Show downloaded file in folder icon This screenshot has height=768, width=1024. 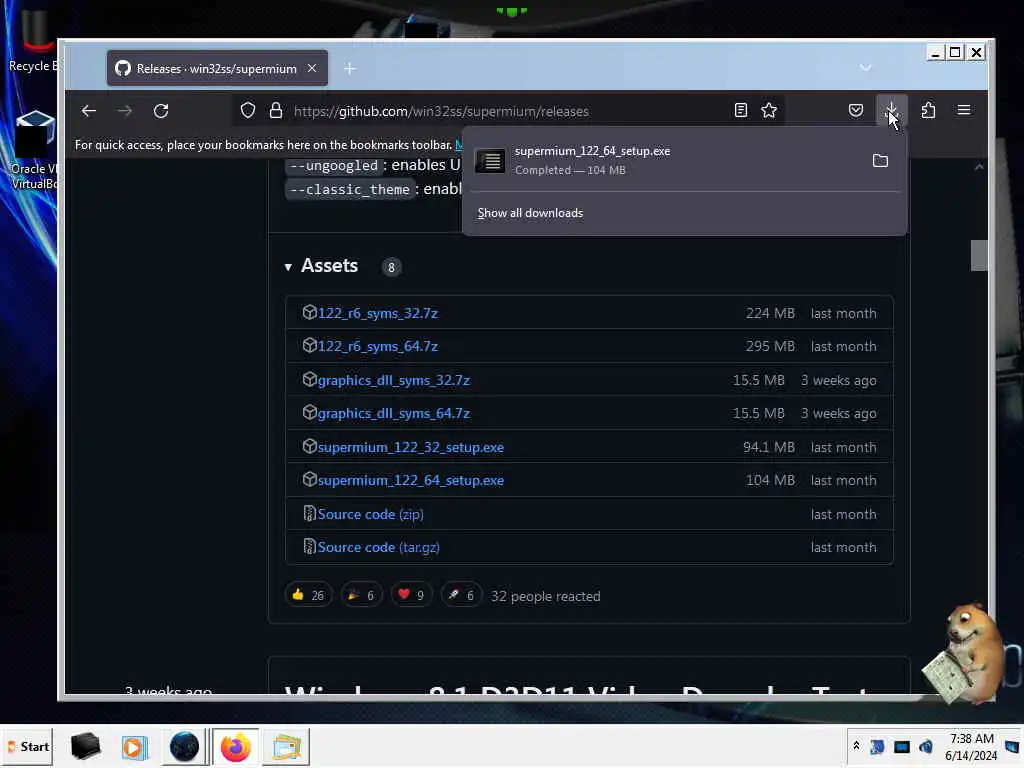point(880,161)
